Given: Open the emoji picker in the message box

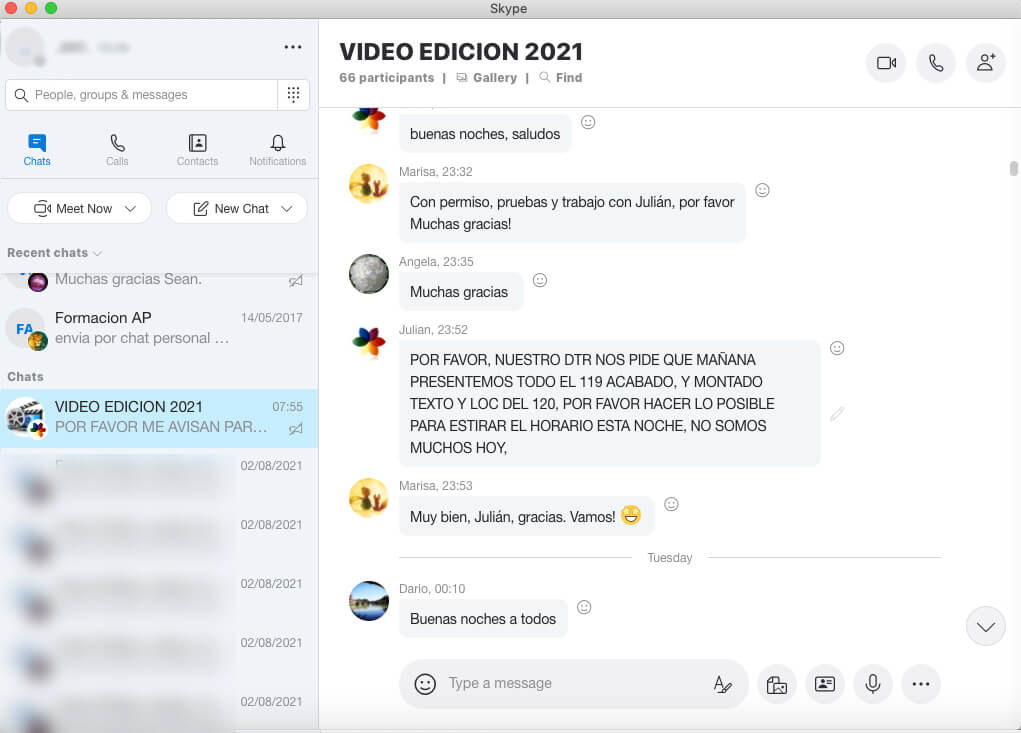Looking at the screenshot, I should (425, 684).
